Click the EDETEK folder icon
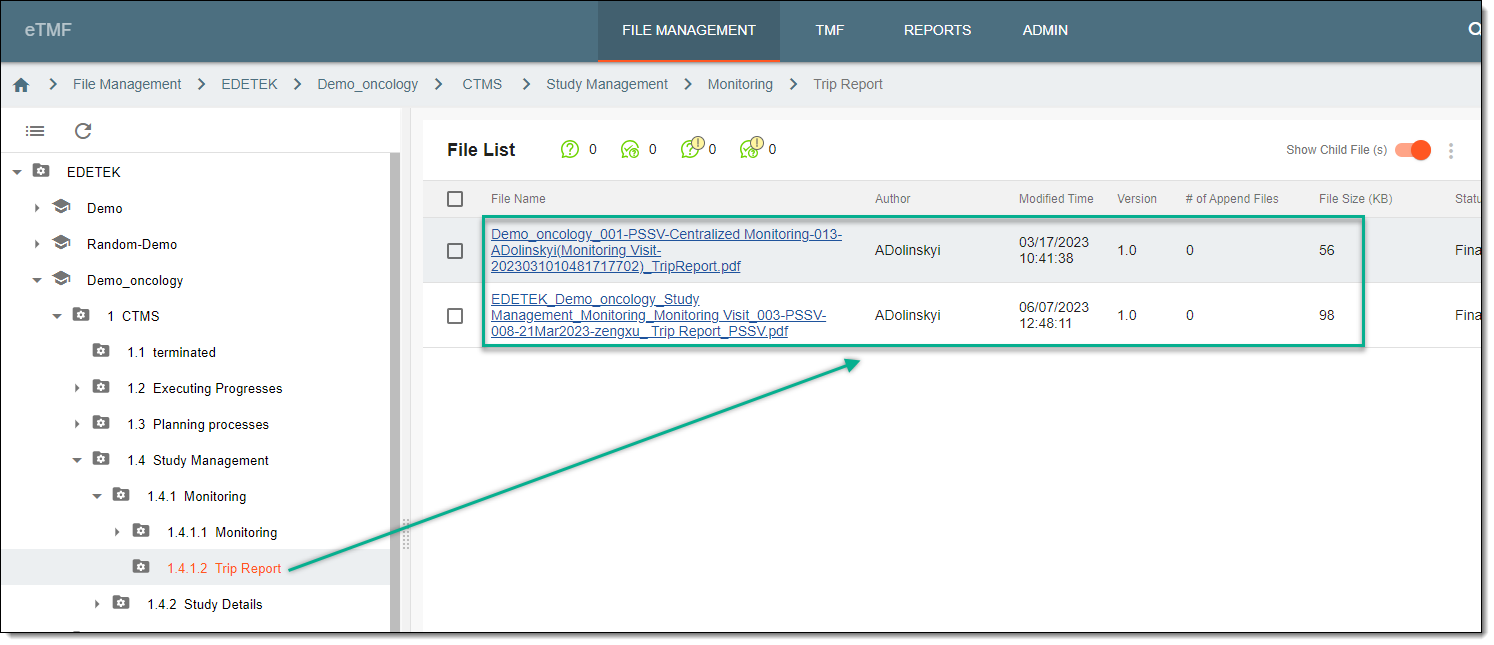Image resolution: width=1494 pixels, height=645 pixels. coord(41,171)
